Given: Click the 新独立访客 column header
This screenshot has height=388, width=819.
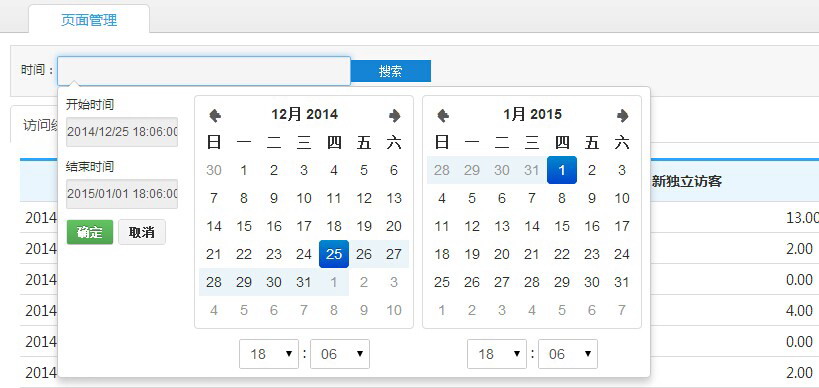Looking at the screenshot, I should [687, 181].
